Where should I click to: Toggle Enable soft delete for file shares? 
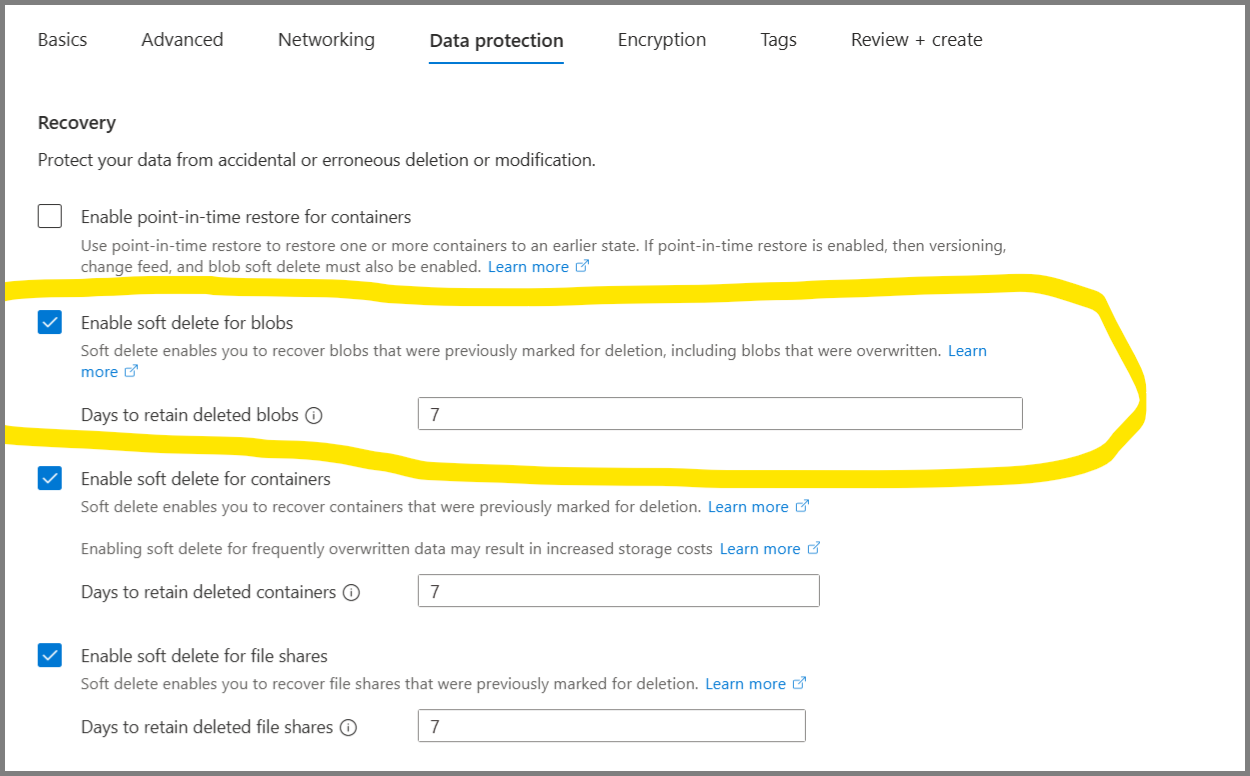tap(50, 655)
